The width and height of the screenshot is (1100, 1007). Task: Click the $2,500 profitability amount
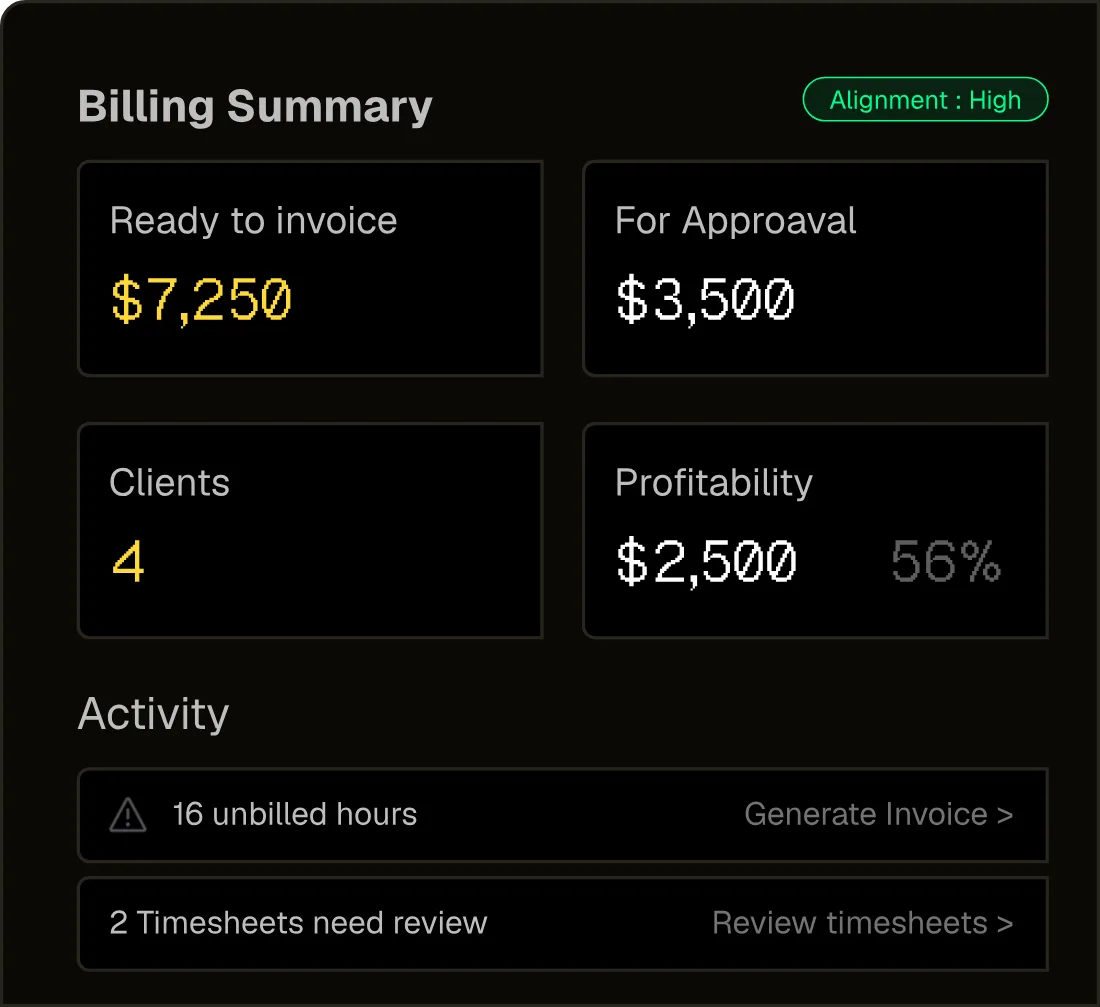(x=706, y=562)
